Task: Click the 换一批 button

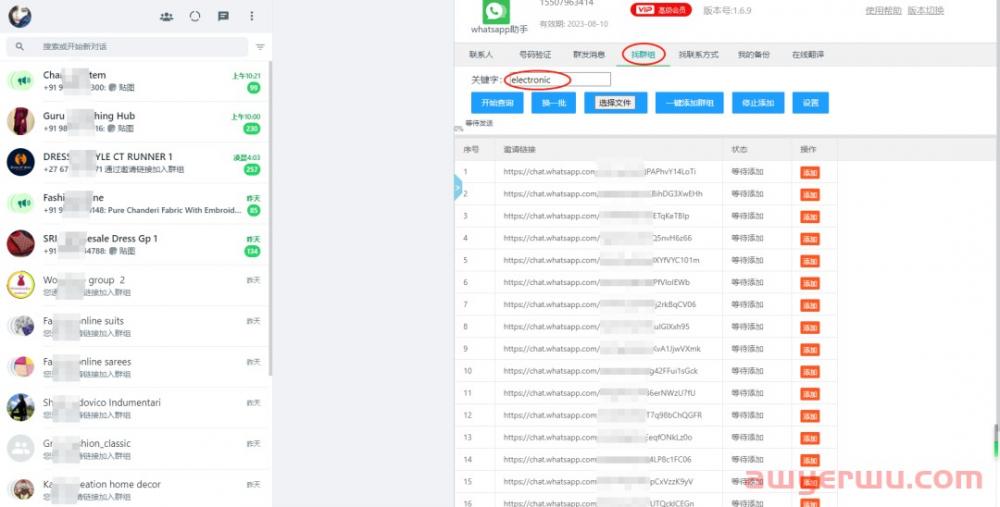Action: pyautogui.click(x=554, y=103)
